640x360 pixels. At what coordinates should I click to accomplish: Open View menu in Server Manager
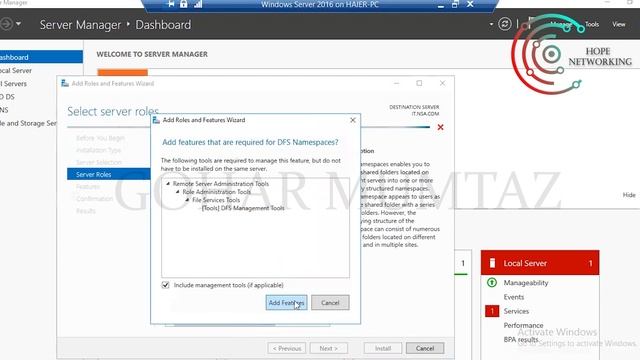[x=618, y=24]
